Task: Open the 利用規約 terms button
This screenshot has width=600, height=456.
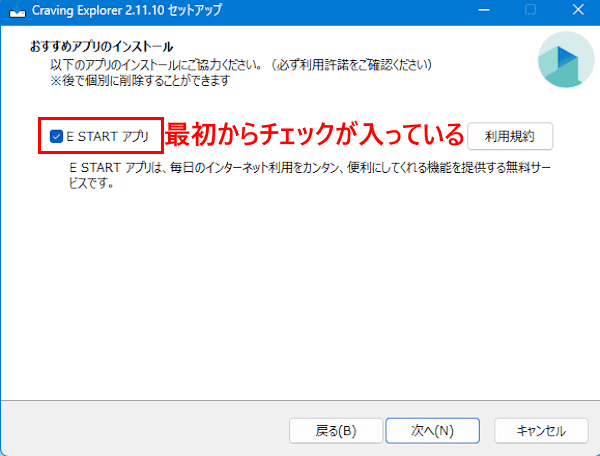Action: [x=510, y=136]
